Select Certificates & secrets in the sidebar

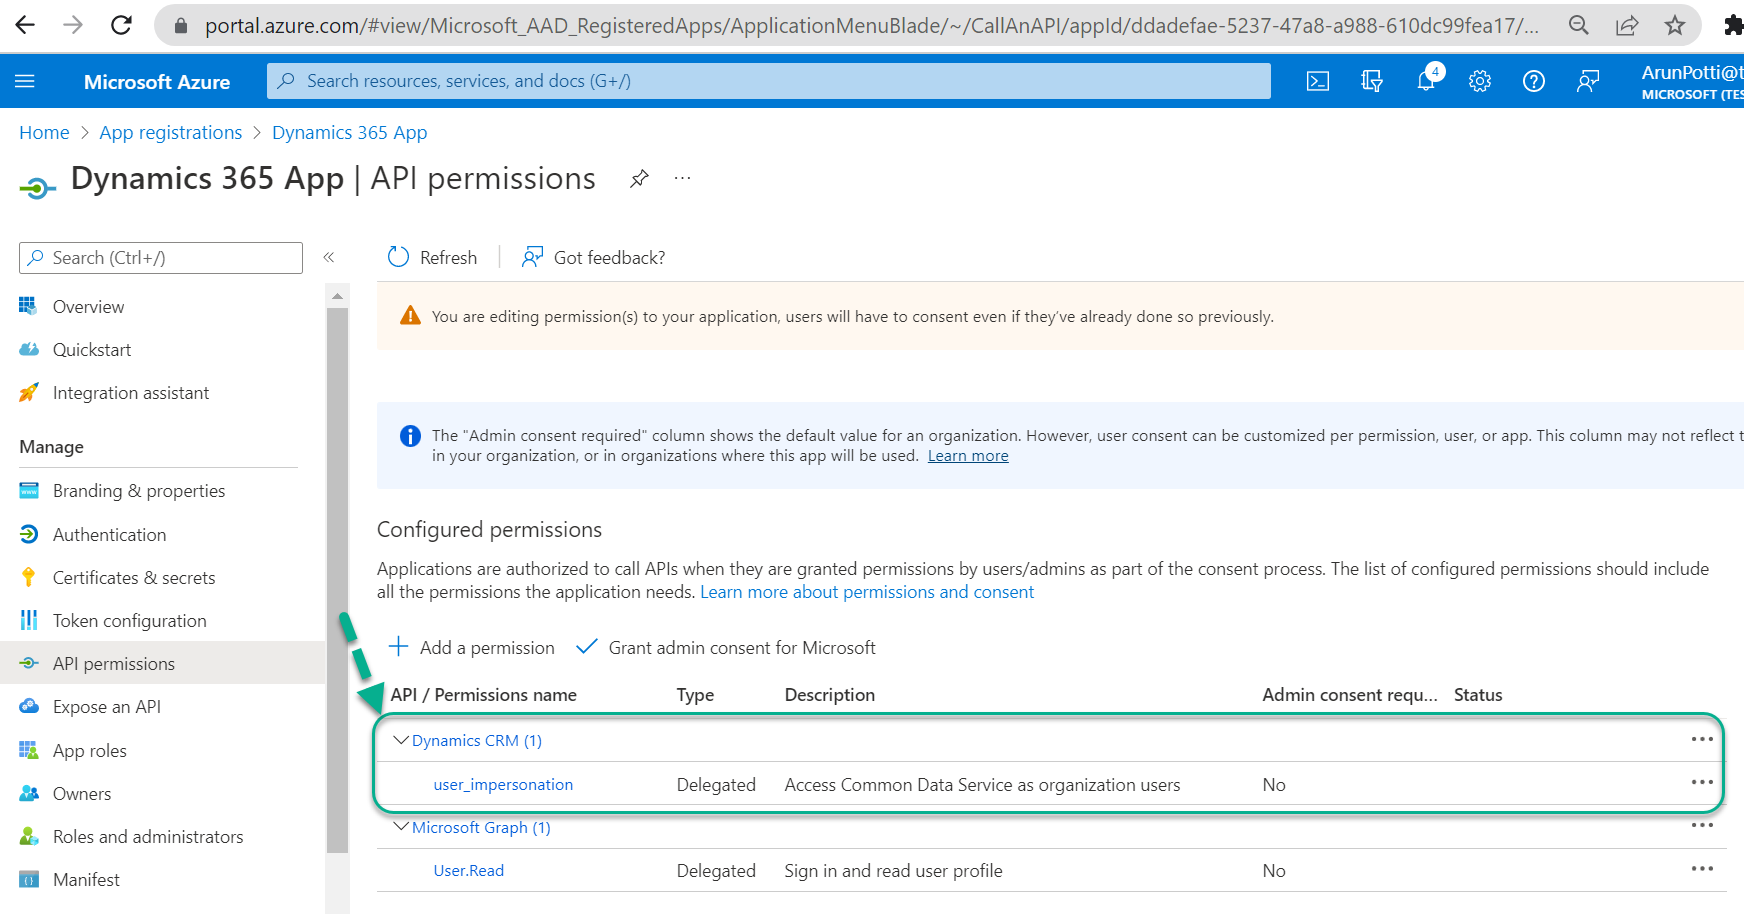point(133,577)
